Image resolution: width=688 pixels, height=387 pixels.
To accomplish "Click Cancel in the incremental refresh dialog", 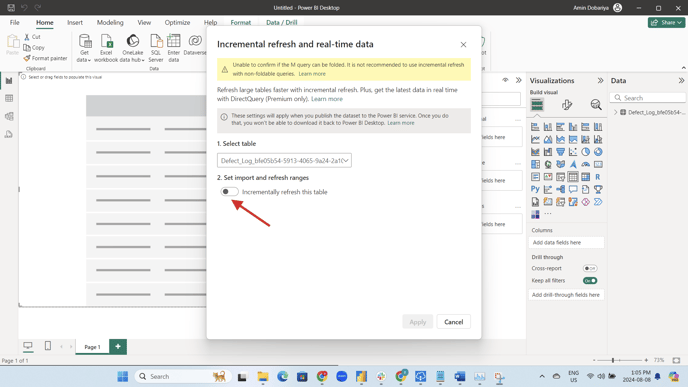I will [453, 322].
